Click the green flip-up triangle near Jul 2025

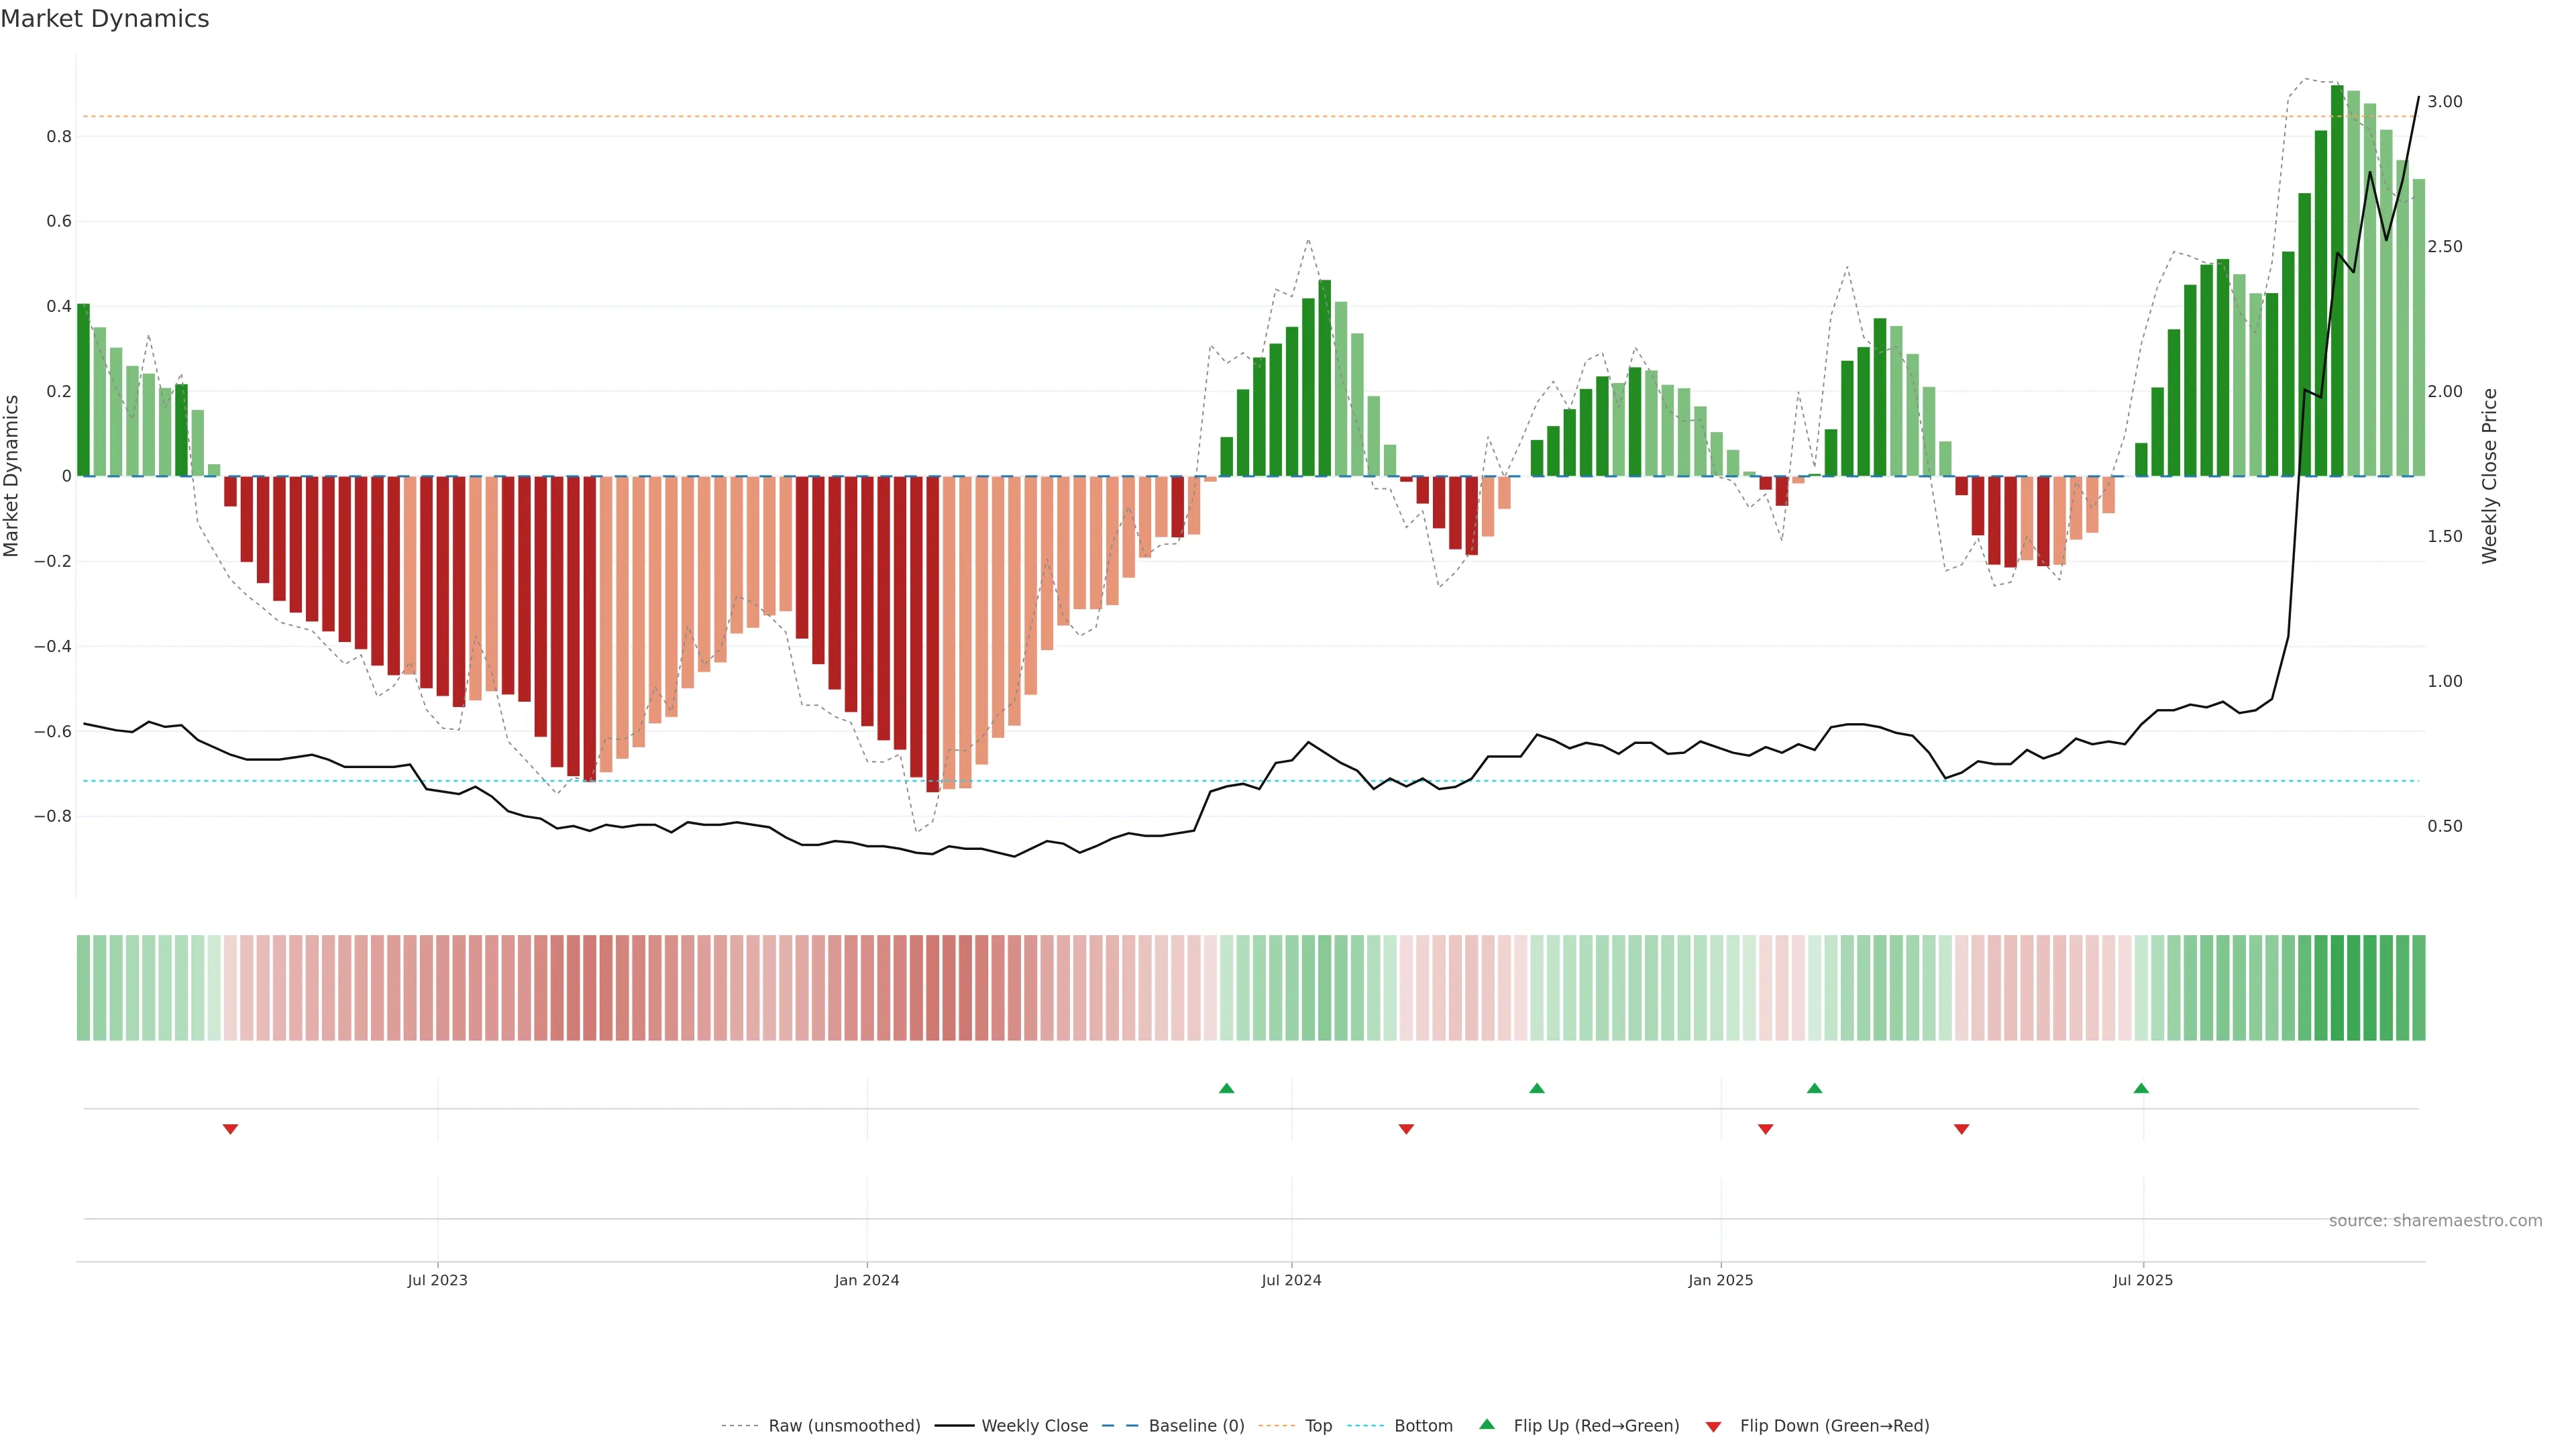point(2141,1088)
